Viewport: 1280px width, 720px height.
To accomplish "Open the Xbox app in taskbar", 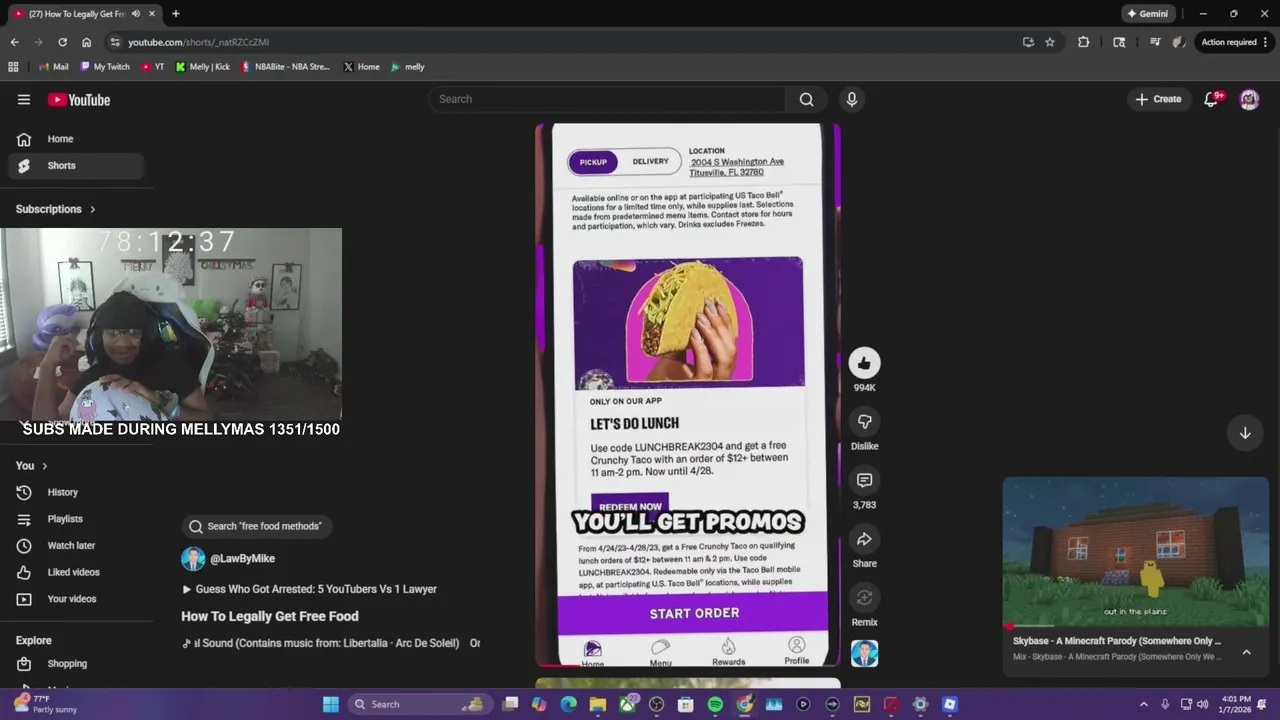I will (627, 704).
